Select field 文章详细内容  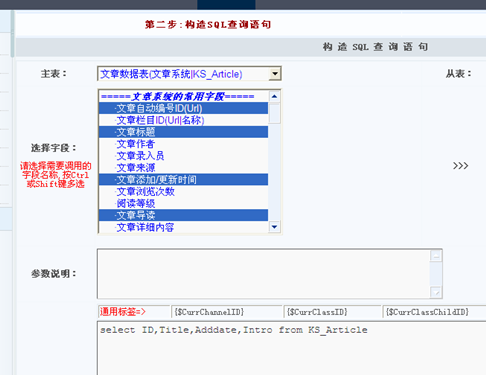pos(183,227)
